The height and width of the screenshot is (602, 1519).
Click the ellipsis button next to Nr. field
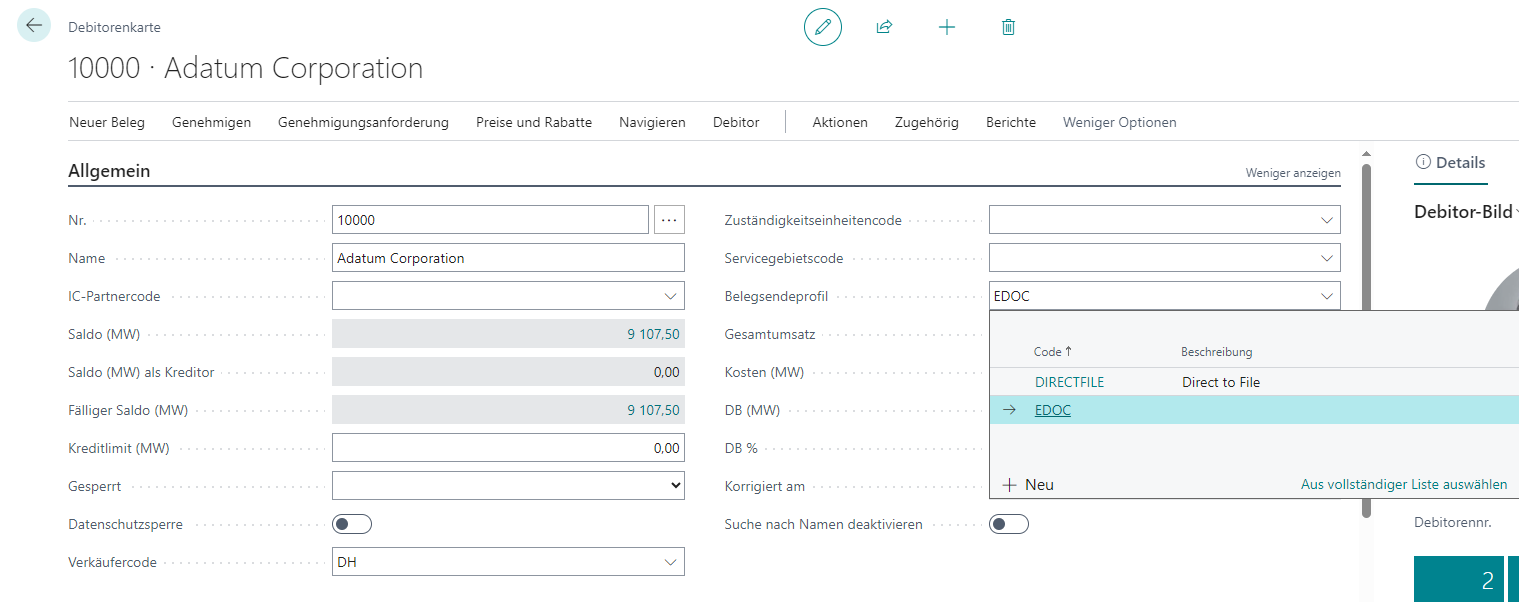pos(669,220)
